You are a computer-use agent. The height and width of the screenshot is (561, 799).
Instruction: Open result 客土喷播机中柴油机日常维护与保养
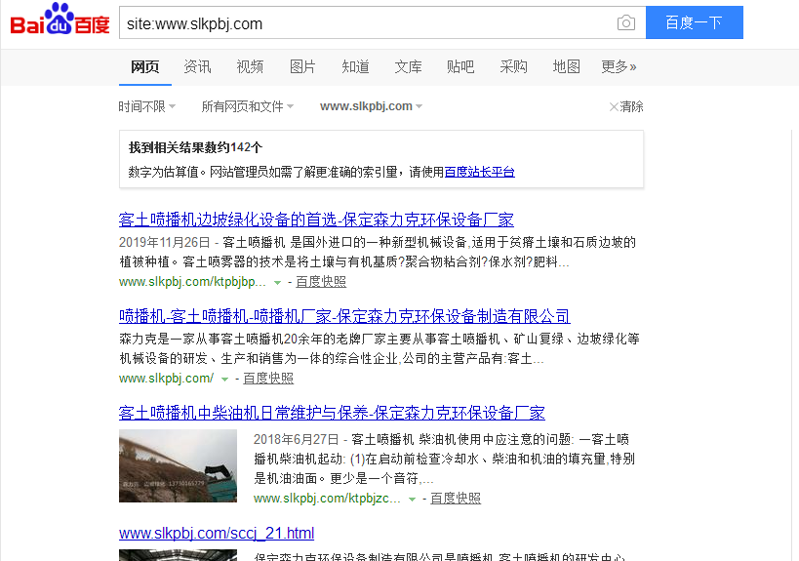pyautogui.click(x=332, y=413)
